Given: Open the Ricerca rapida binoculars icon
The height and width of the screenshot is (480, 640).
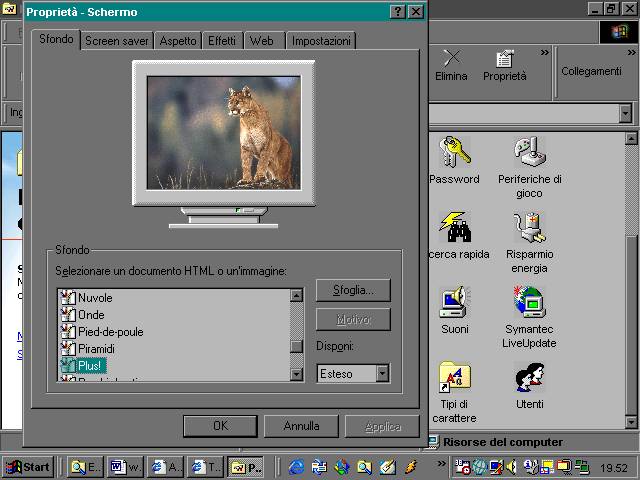Looking at the screenshot, I should click(x=455, y=227).
